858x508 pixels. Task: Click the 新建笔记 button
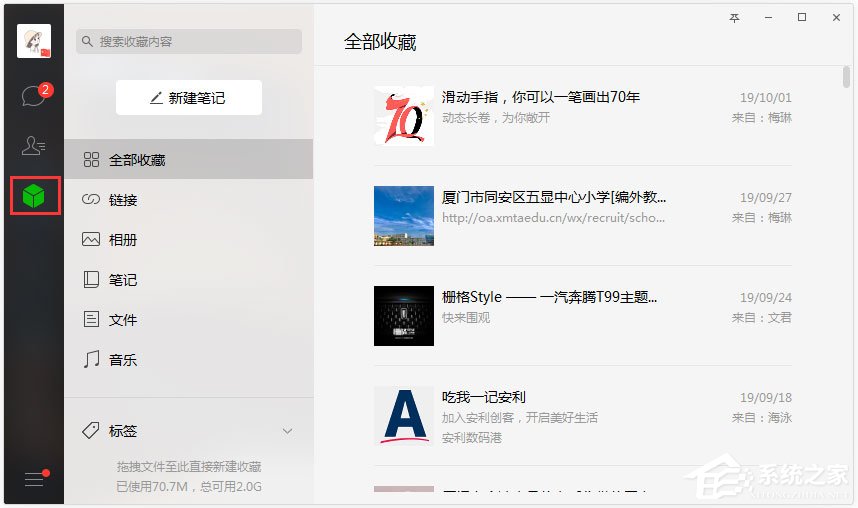coord(188,98)
